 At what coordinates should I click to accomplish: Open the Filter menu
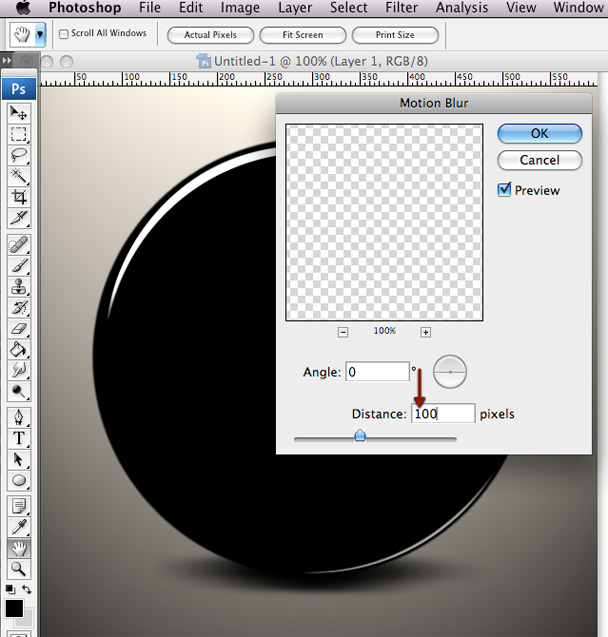click(x=401, y=7)
